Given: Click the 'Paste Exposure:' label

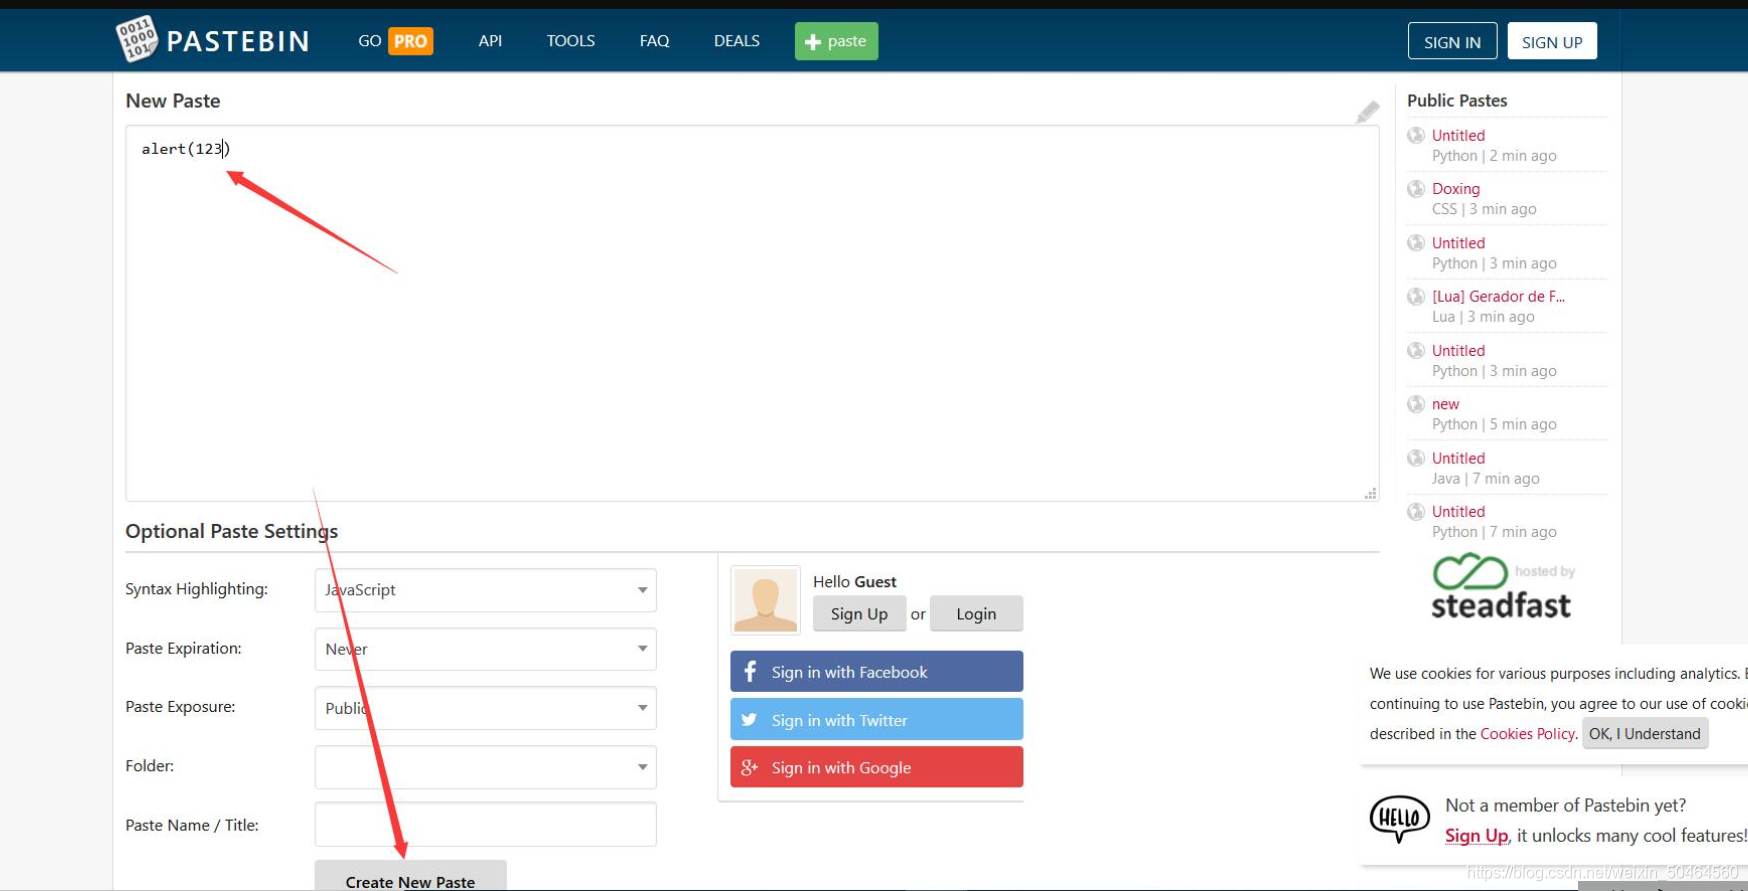Looking at the screenshot, I should 180,706.
